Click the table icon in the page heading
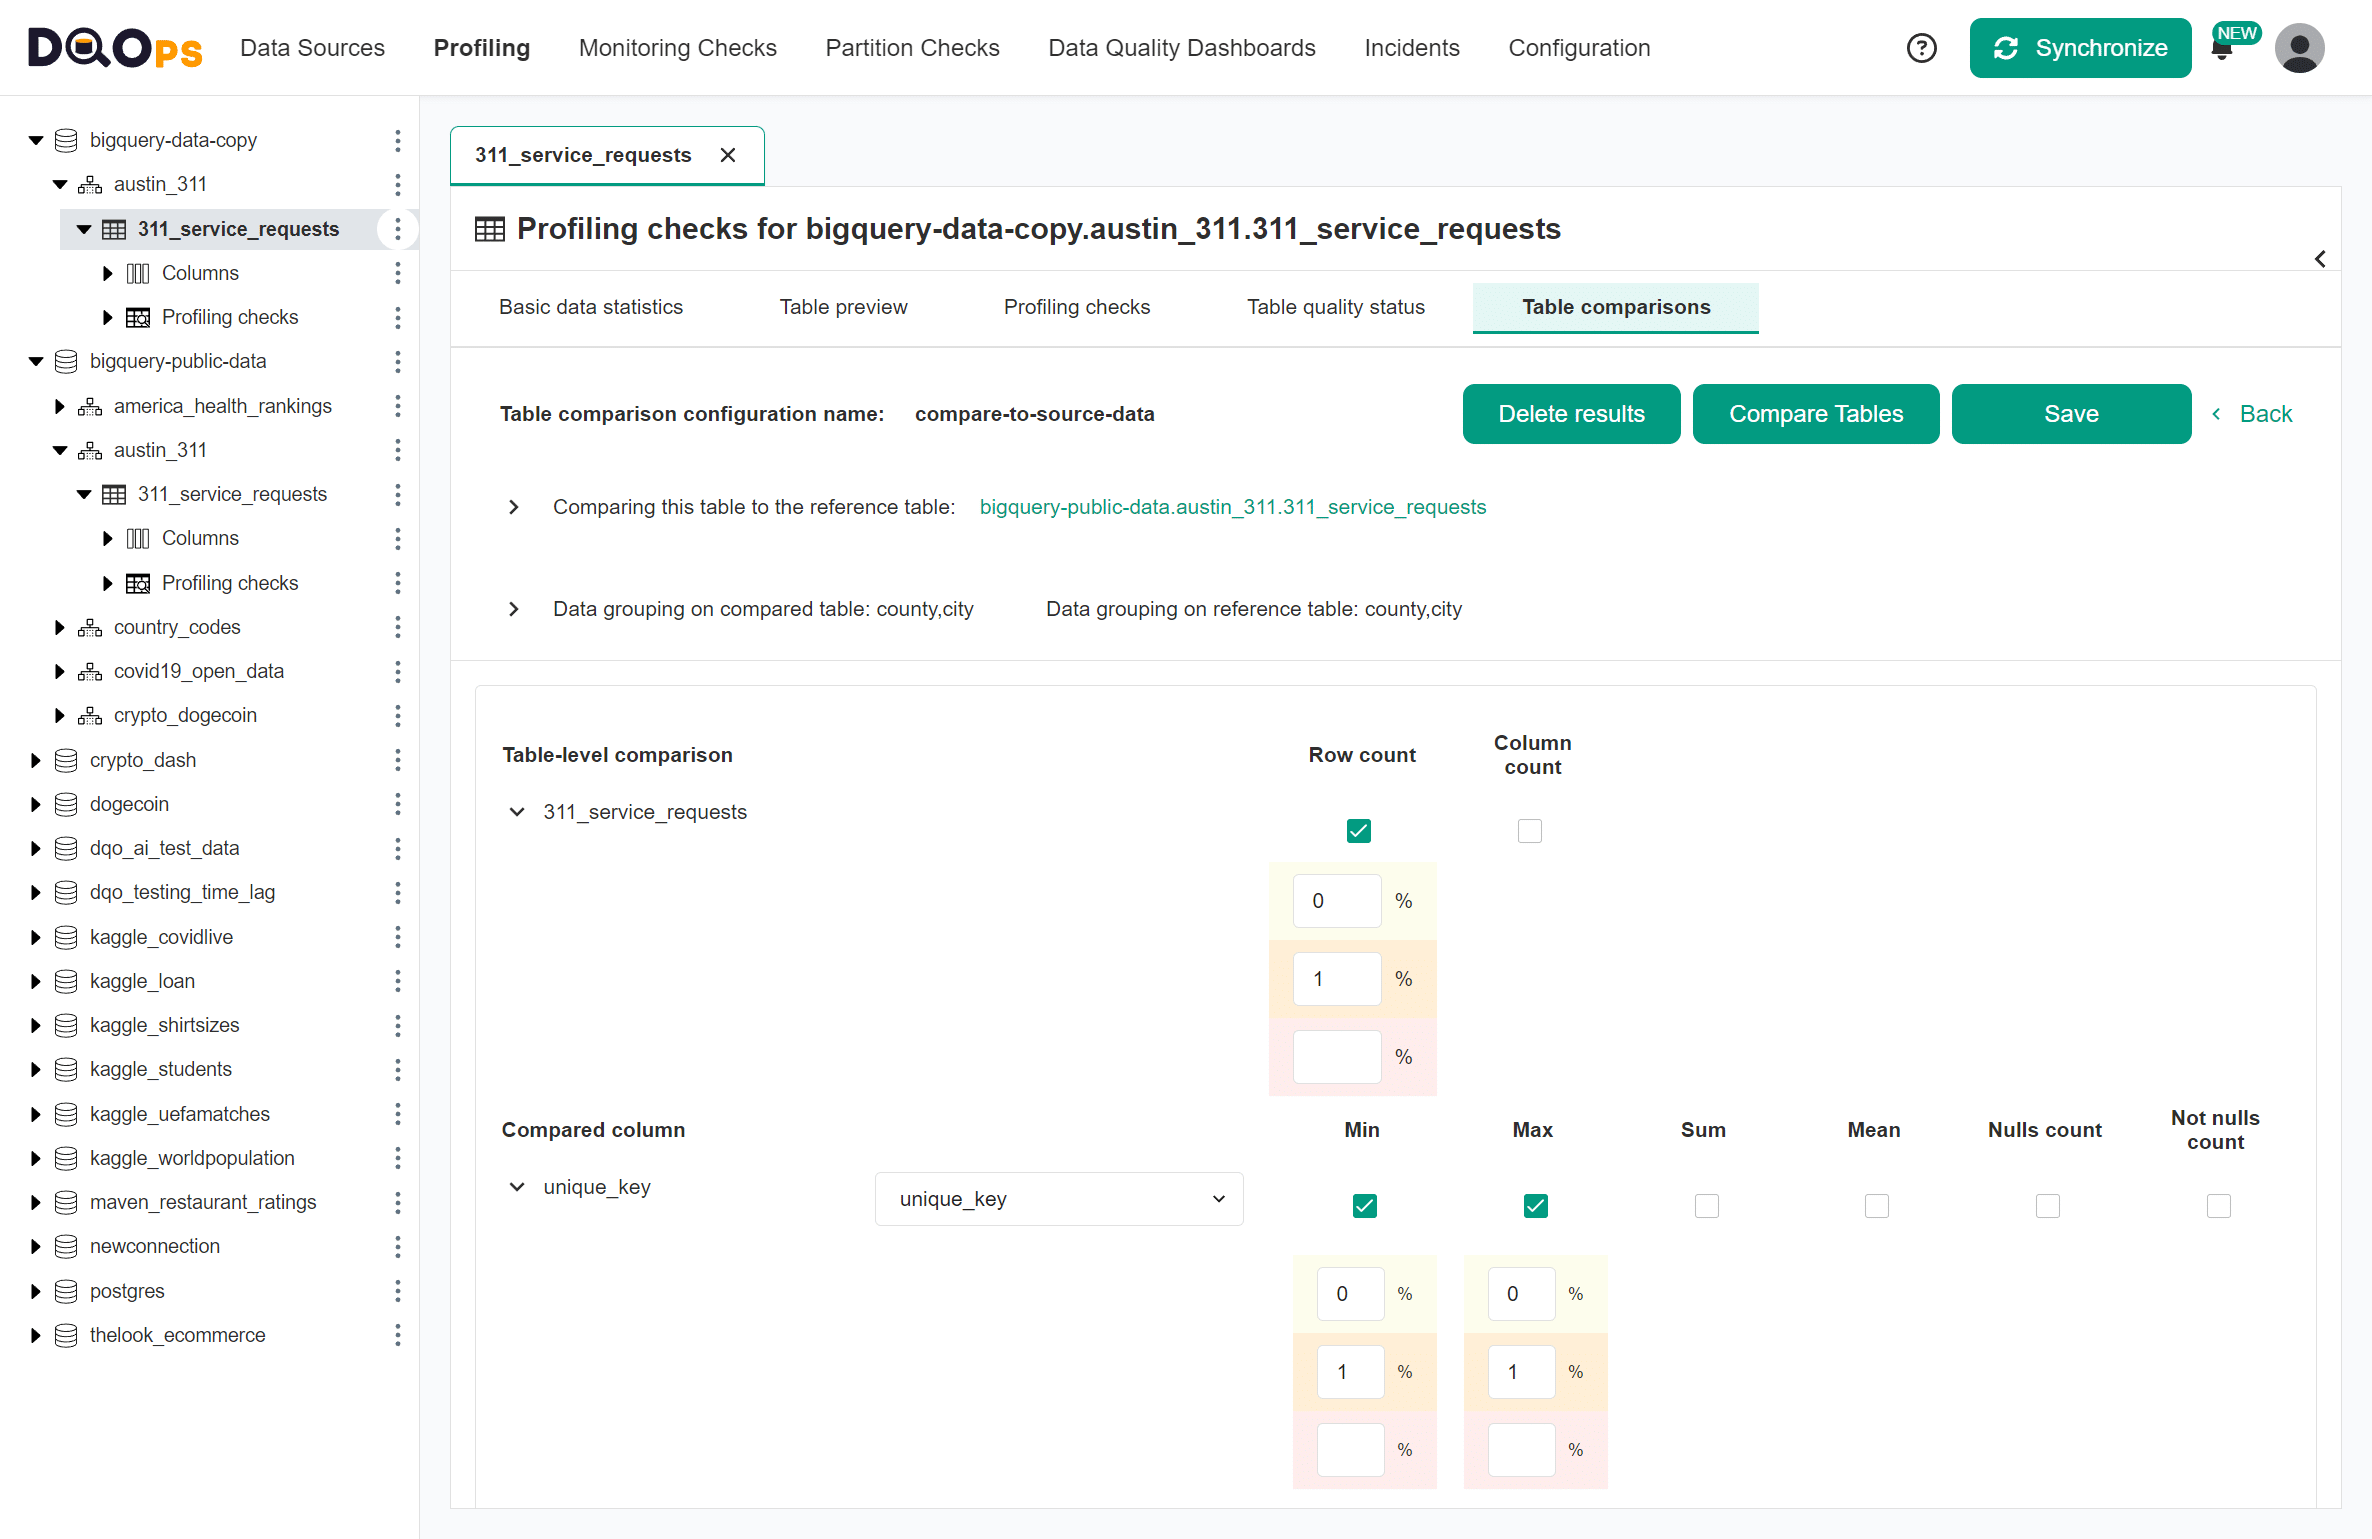This screenshot has width=2372, height=1539. [489, 229]
